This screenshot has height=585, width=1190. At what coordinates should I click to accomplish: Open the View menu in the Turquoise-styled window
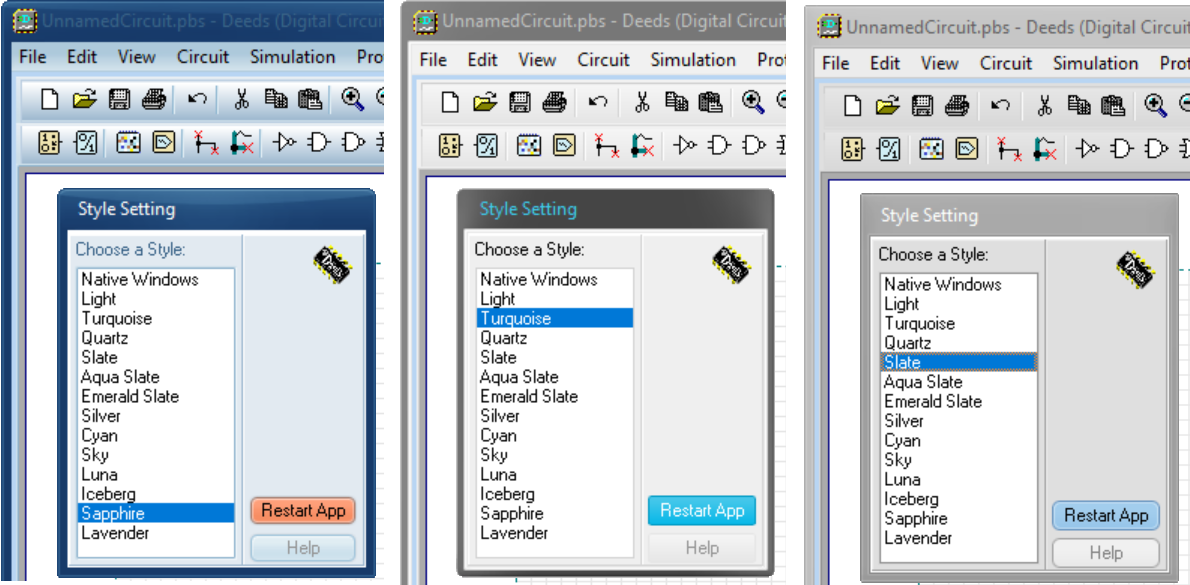[x=538, y=60]
